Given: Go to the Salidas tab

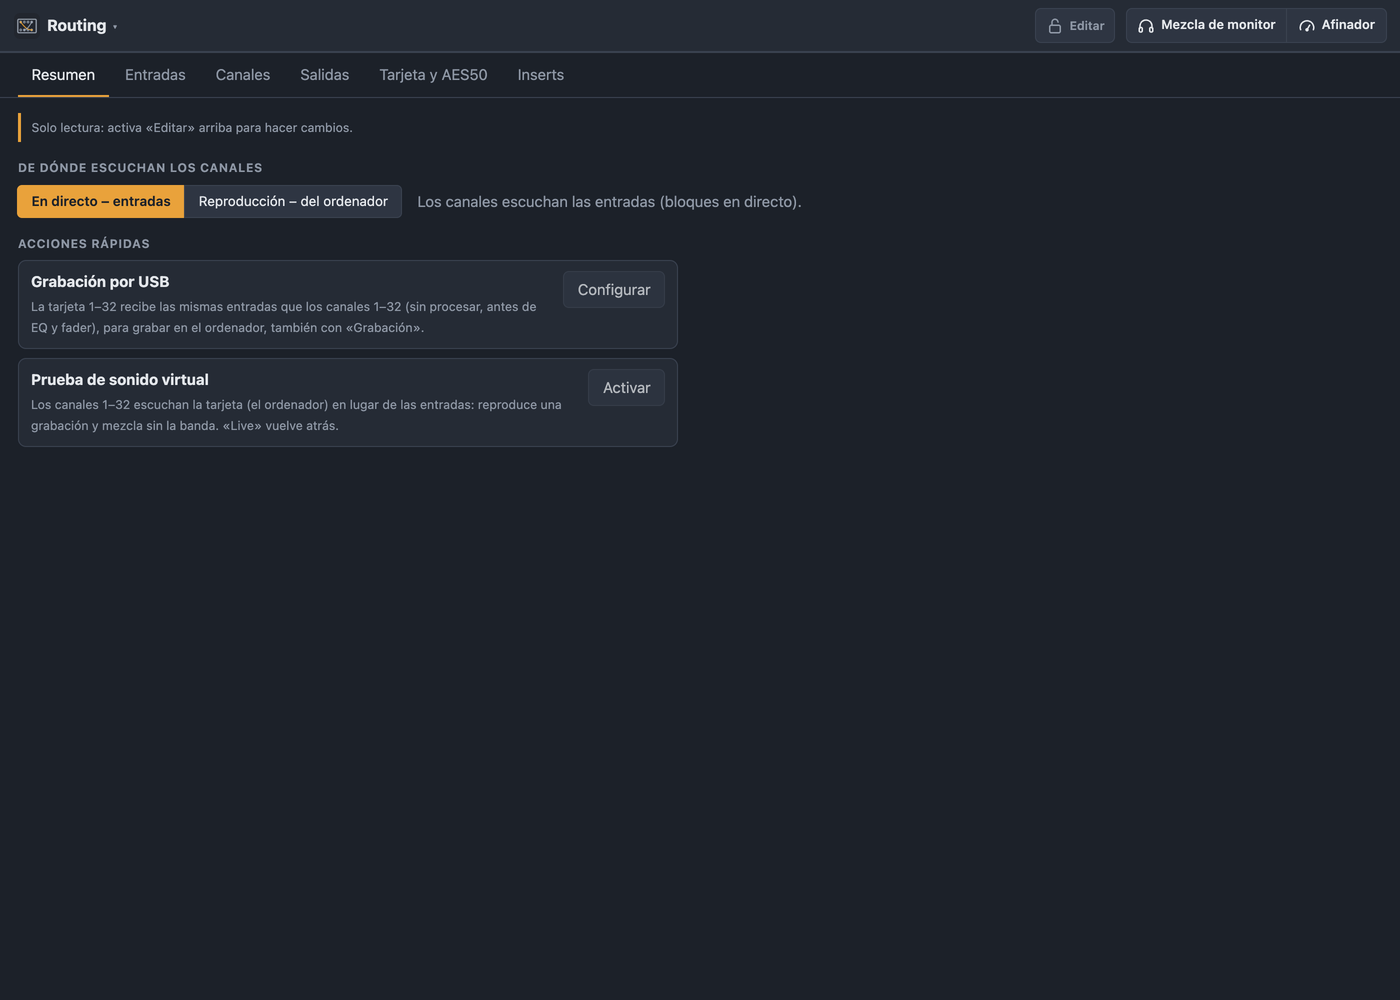Looking at the screenshot, I should [x=325, y=75].
